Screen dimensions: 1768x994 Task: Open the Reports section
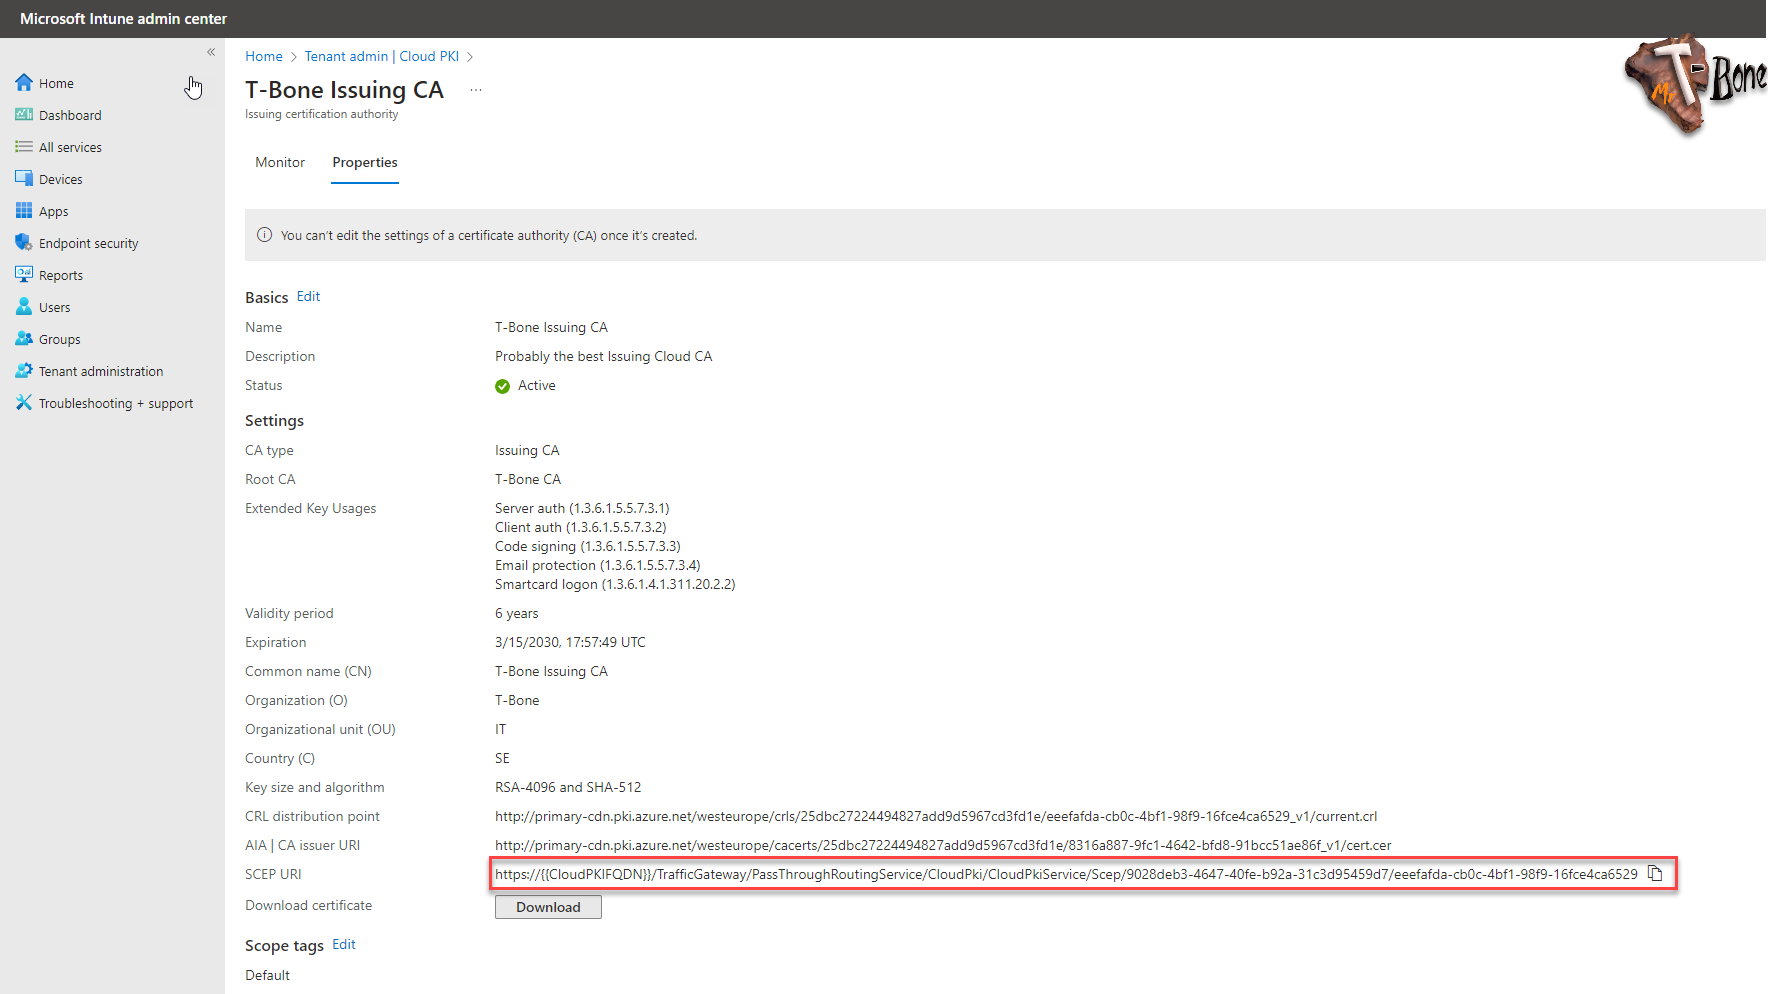[60, 274]
